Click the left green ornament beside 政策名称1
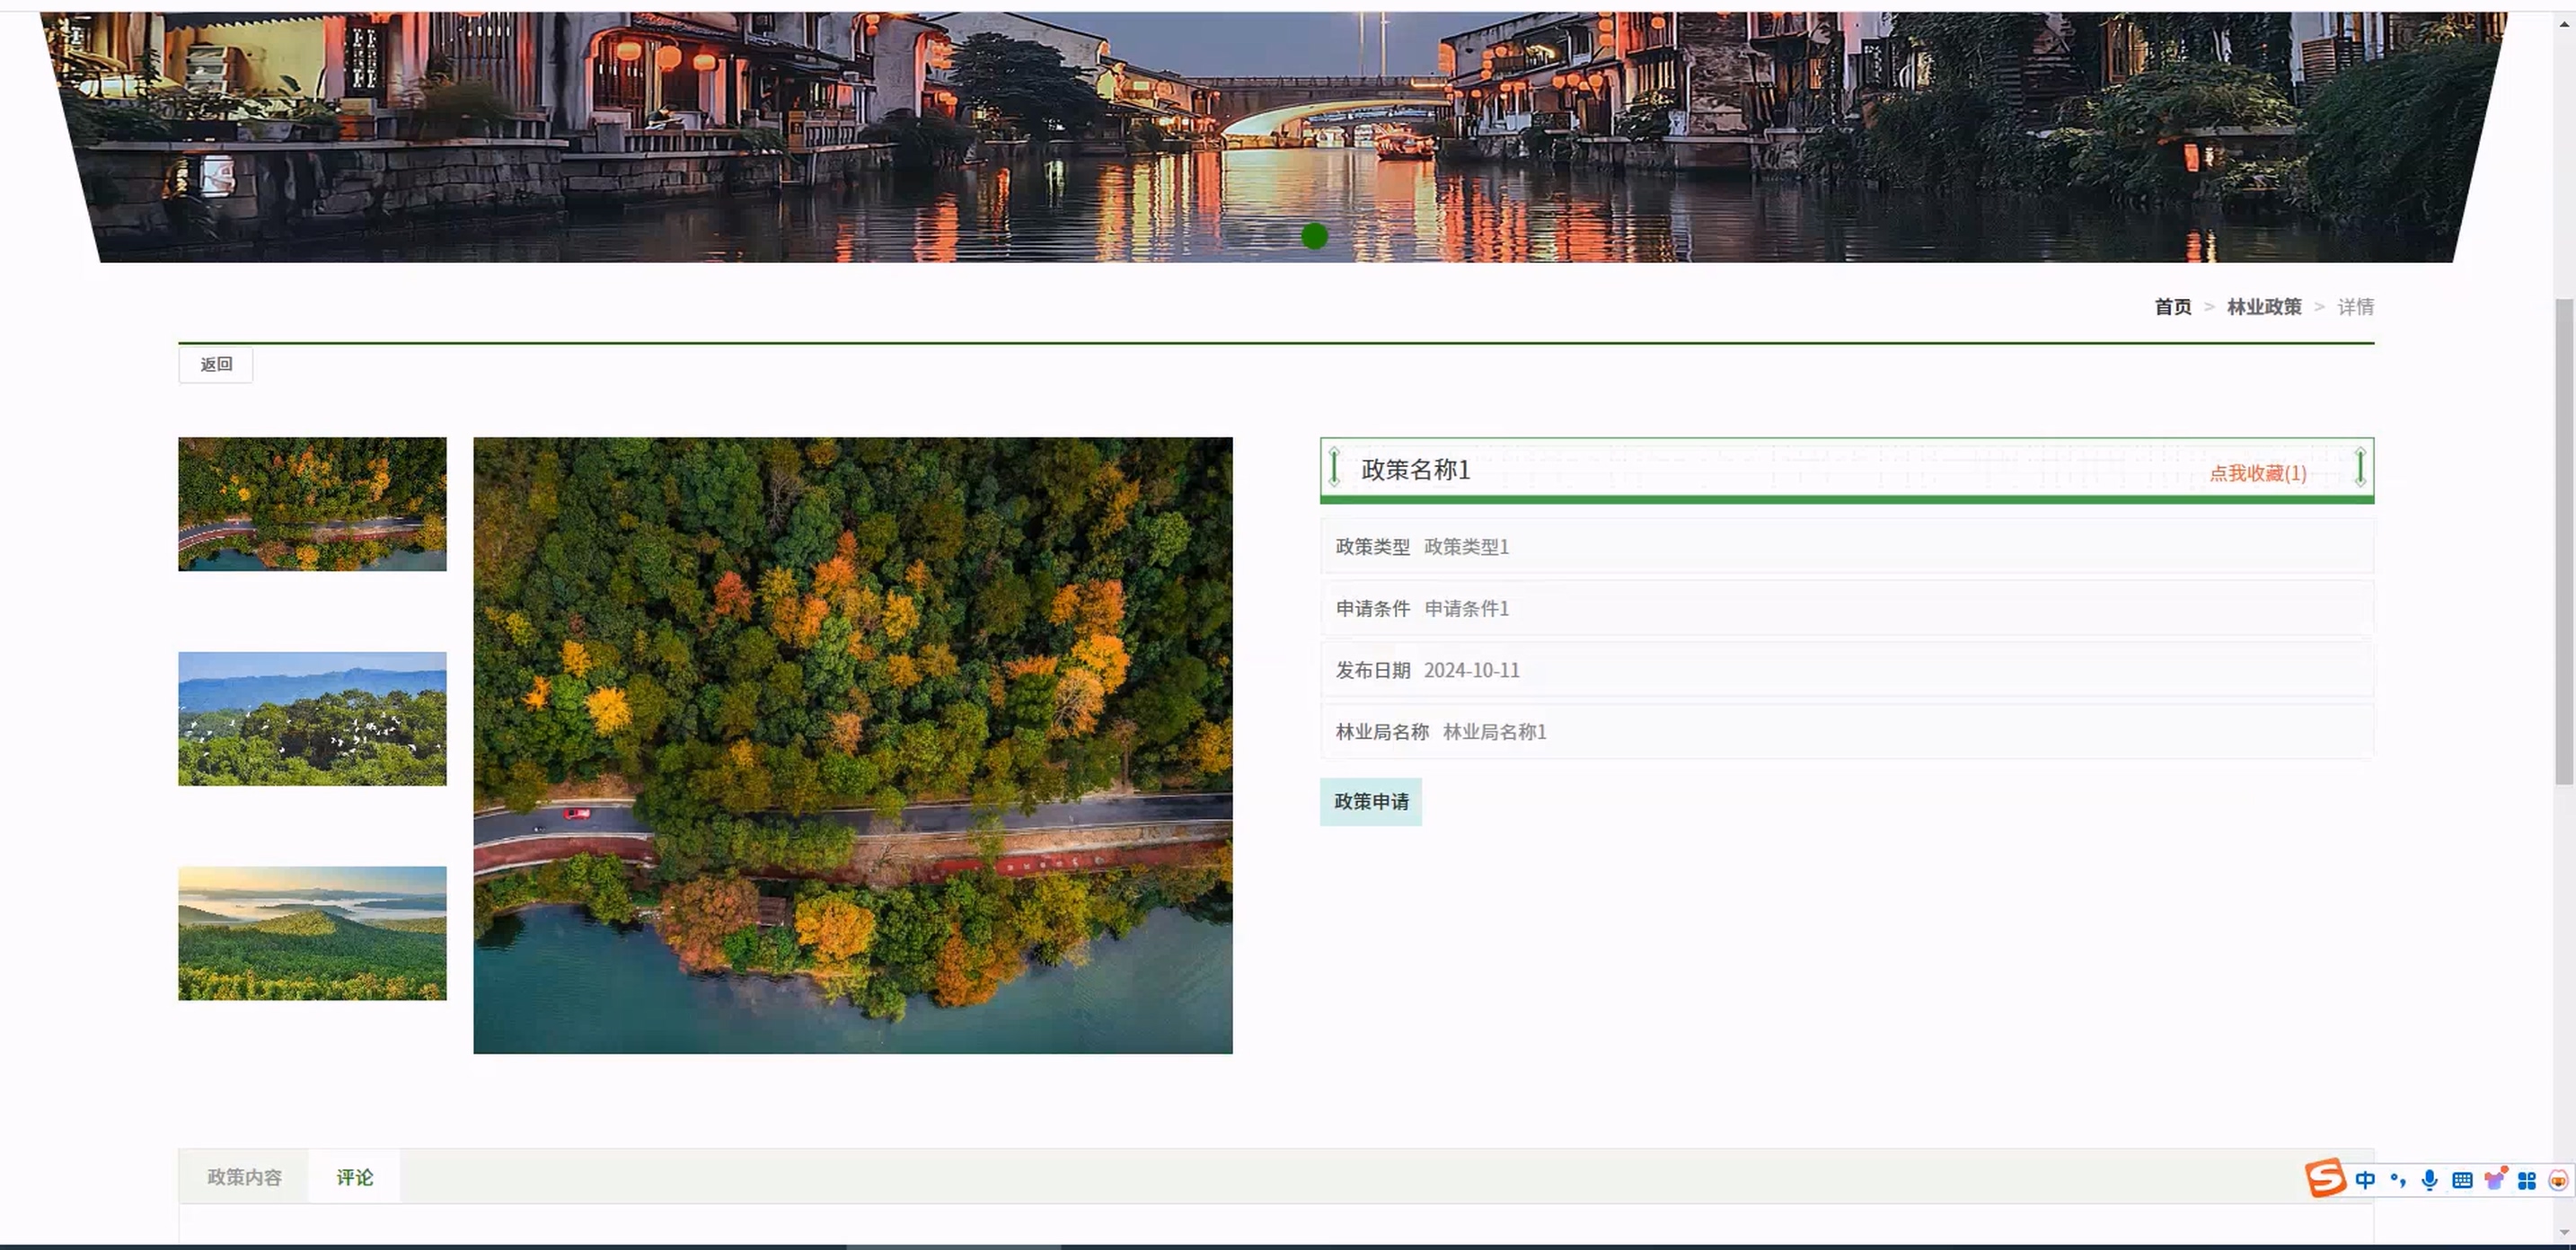2576x1250 pixels. 1334,467
